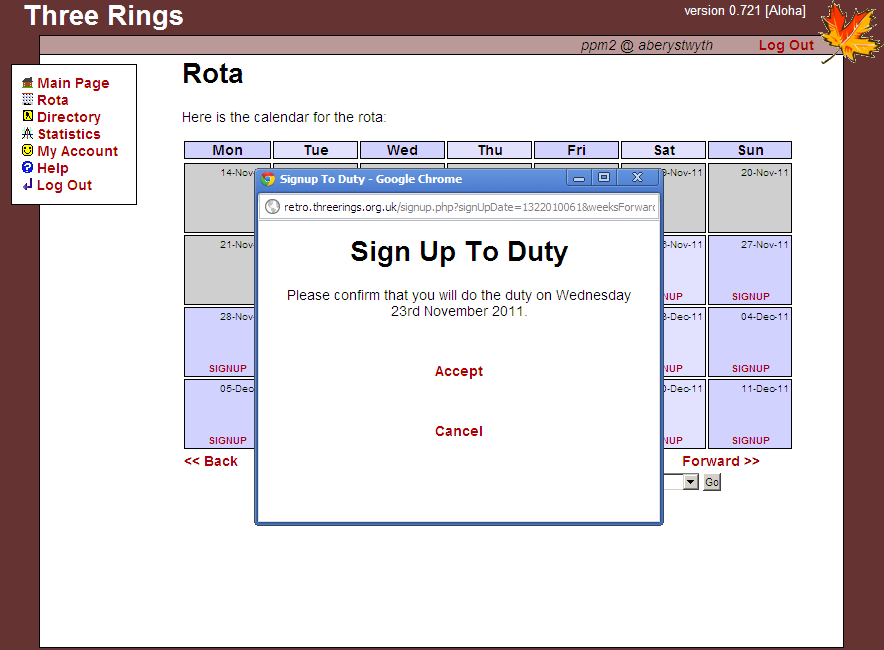This screenshot has width=884, height=650.
Task: Click the Main Page house icon
Action: [28, 83]
